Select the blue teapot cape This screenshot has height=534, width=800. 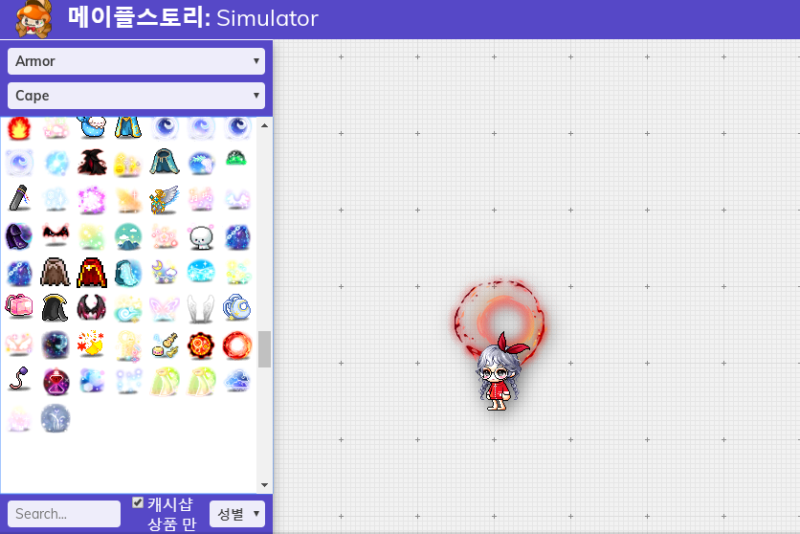click(x=237, y=308)
